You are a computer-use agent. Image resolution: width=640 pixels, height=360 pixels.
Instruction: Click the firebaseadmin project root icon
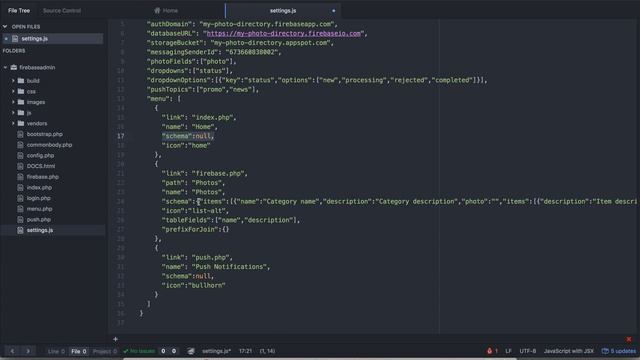[x=14, y=67]
